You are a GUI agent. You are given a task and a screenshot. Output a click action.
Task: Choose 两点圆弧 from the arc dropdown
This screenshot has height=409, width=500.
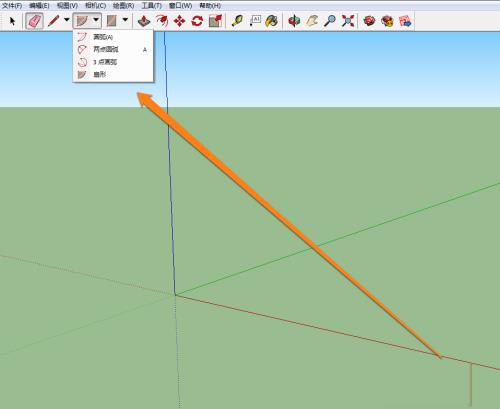click(113, 49)
